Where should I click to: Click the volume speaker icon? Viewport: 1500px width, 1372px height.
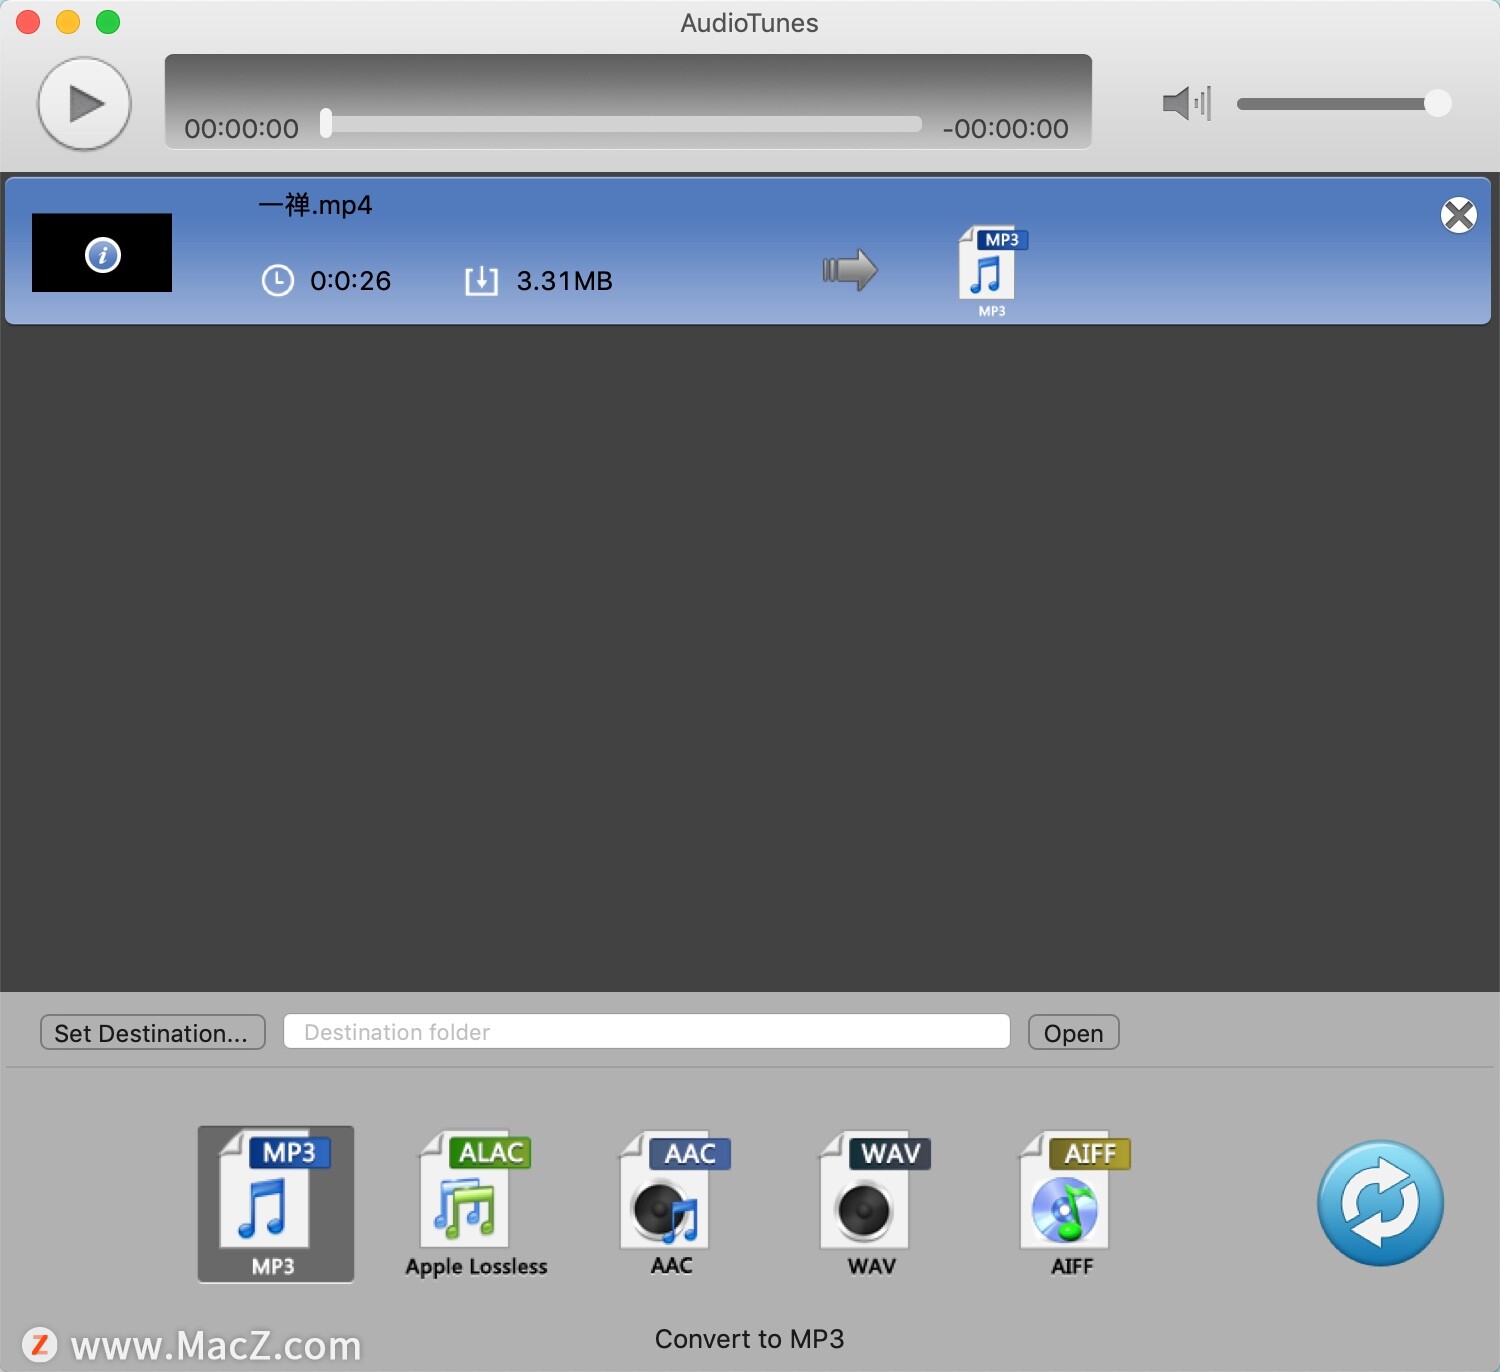(x=1185, y=102)
